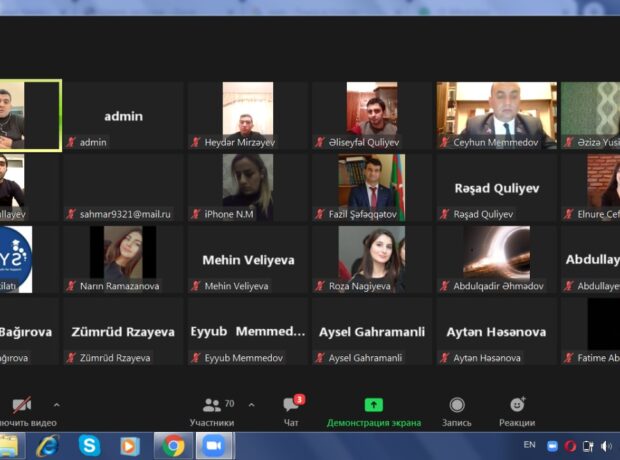
Task: Open Skype from the taskbar
Action: (89, 446)
